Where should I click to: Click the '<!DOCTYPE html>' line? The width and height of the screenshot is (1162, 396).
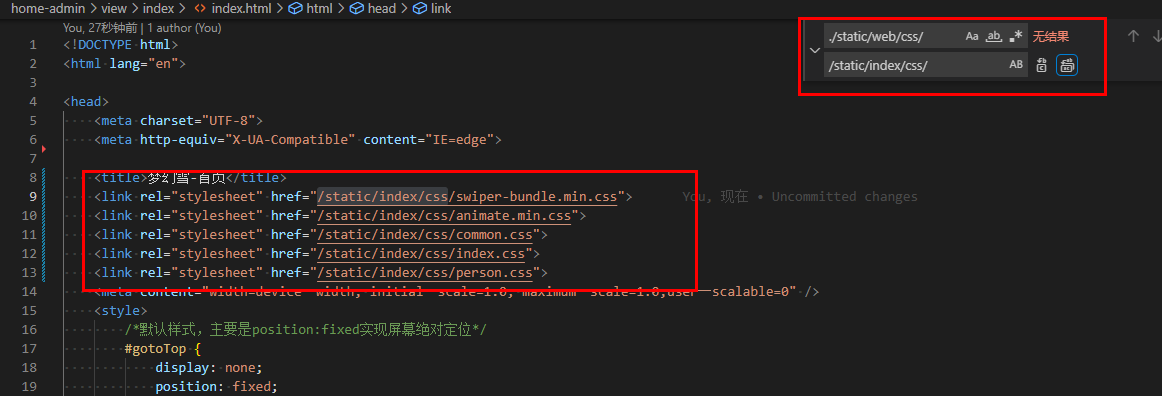pyautogui.click(x=121, y=44)
